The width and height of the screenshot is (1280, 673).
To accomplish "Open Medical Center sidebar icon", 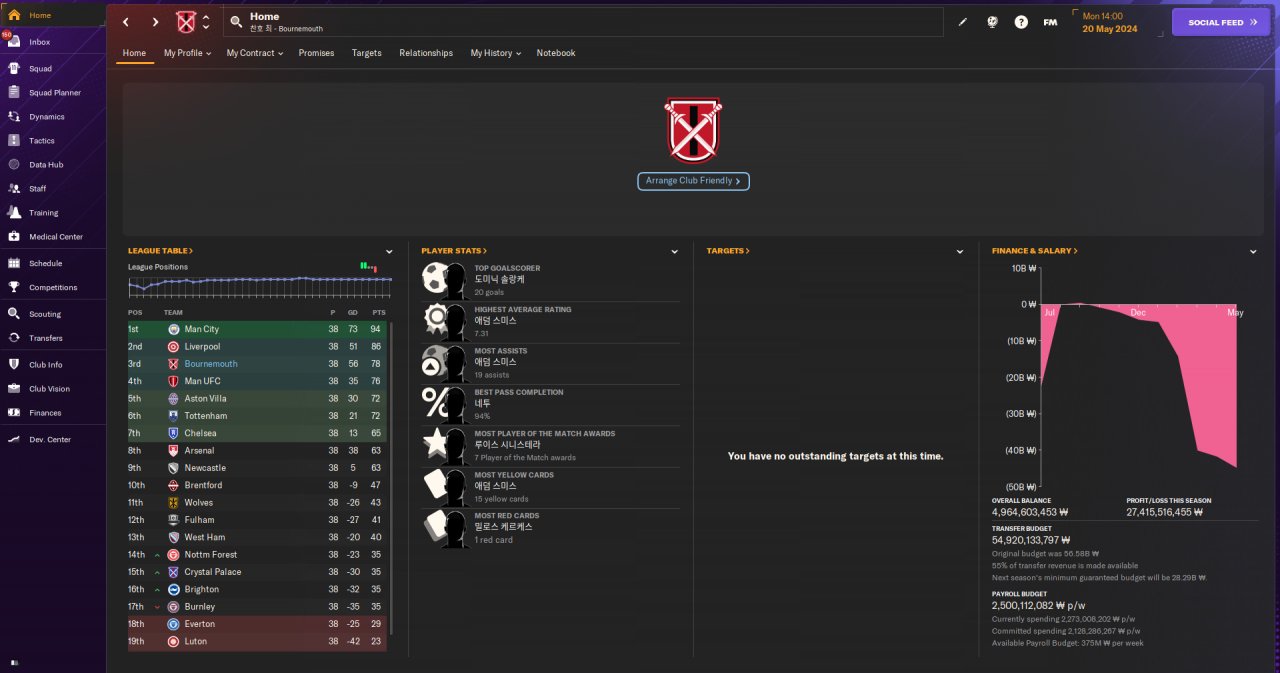I will point(14,237).
